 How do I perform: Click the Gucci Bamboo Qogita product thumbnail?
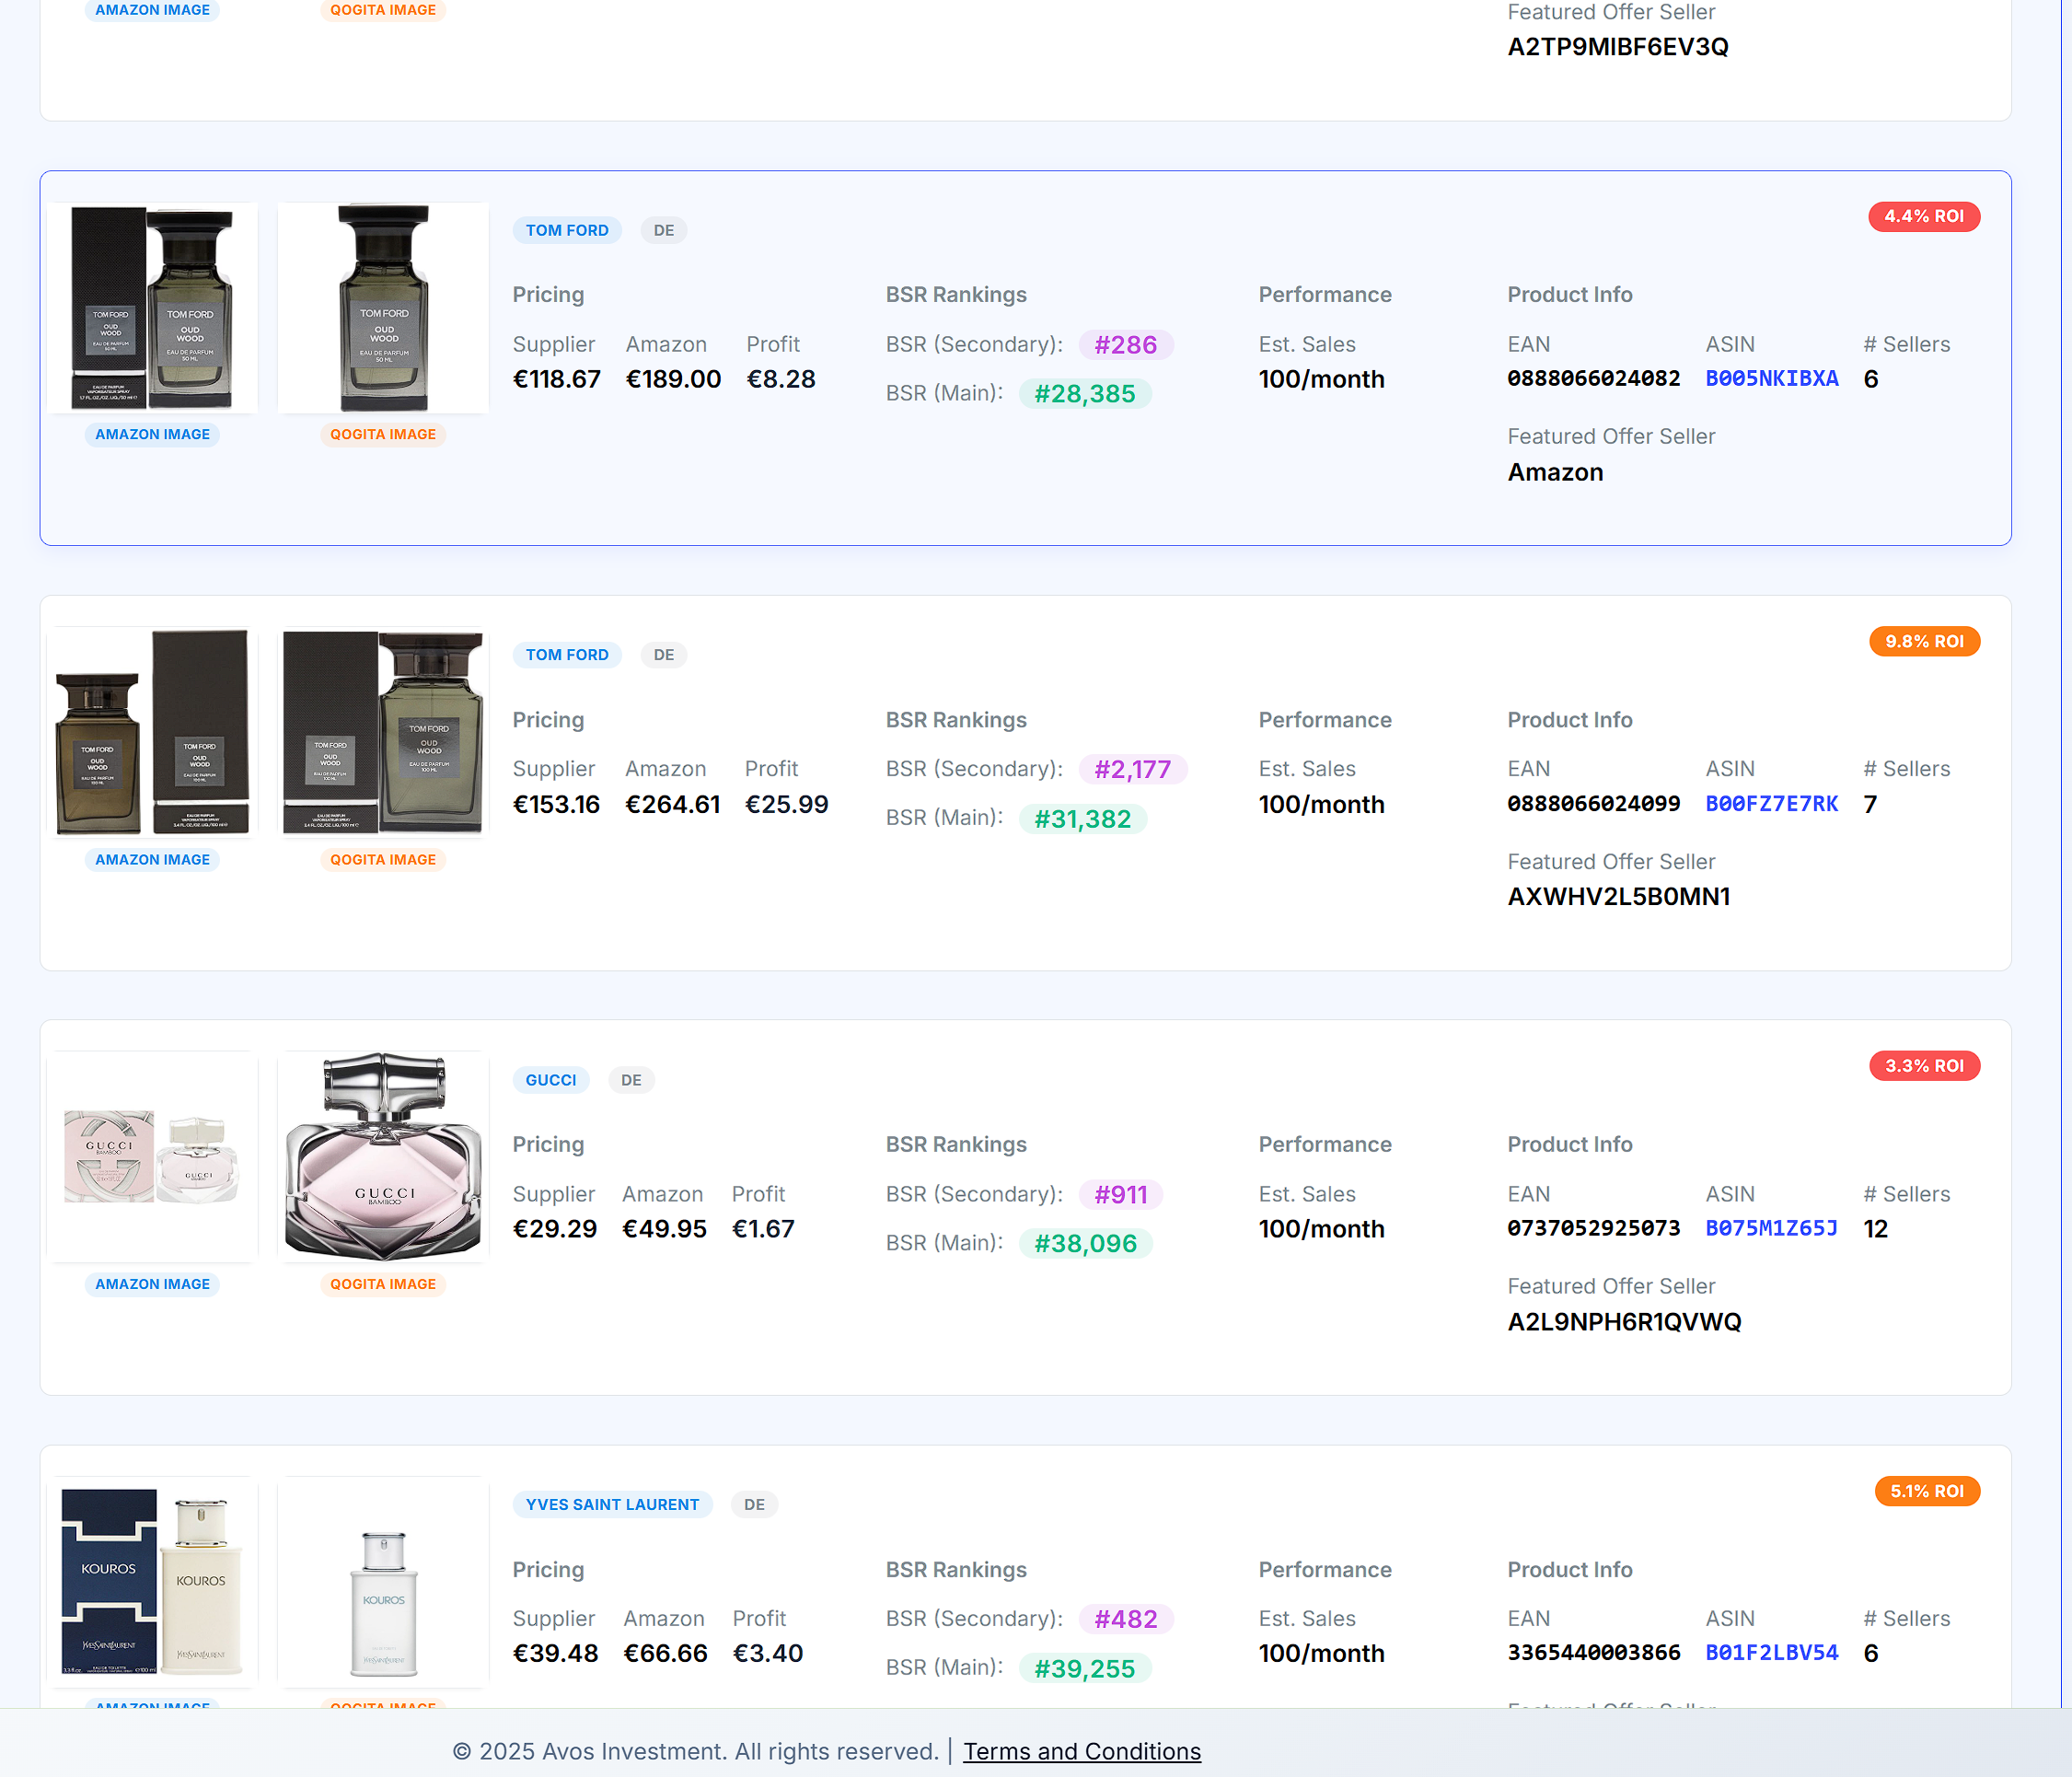pos(383,1156)
